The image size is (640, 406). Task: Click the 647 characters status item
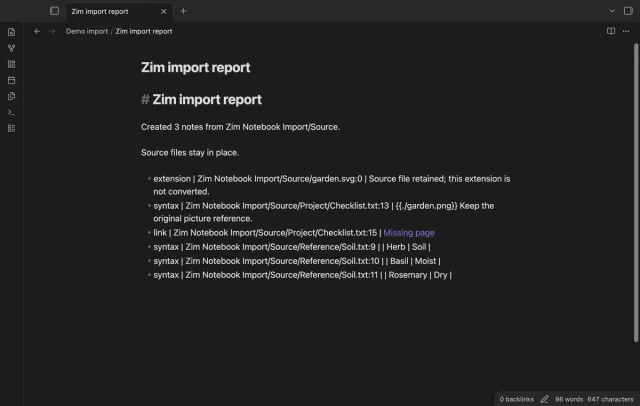(610, 399)
